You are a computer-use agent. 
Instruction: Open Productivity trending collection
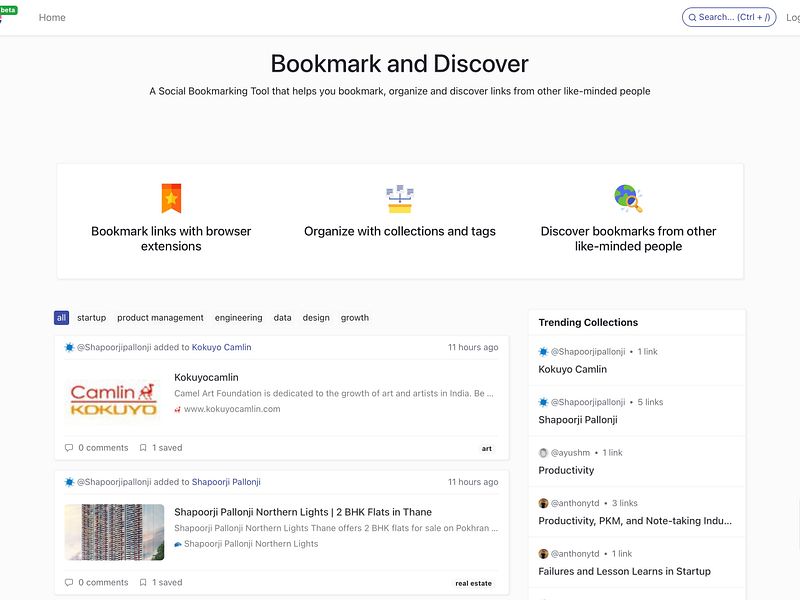566,470
